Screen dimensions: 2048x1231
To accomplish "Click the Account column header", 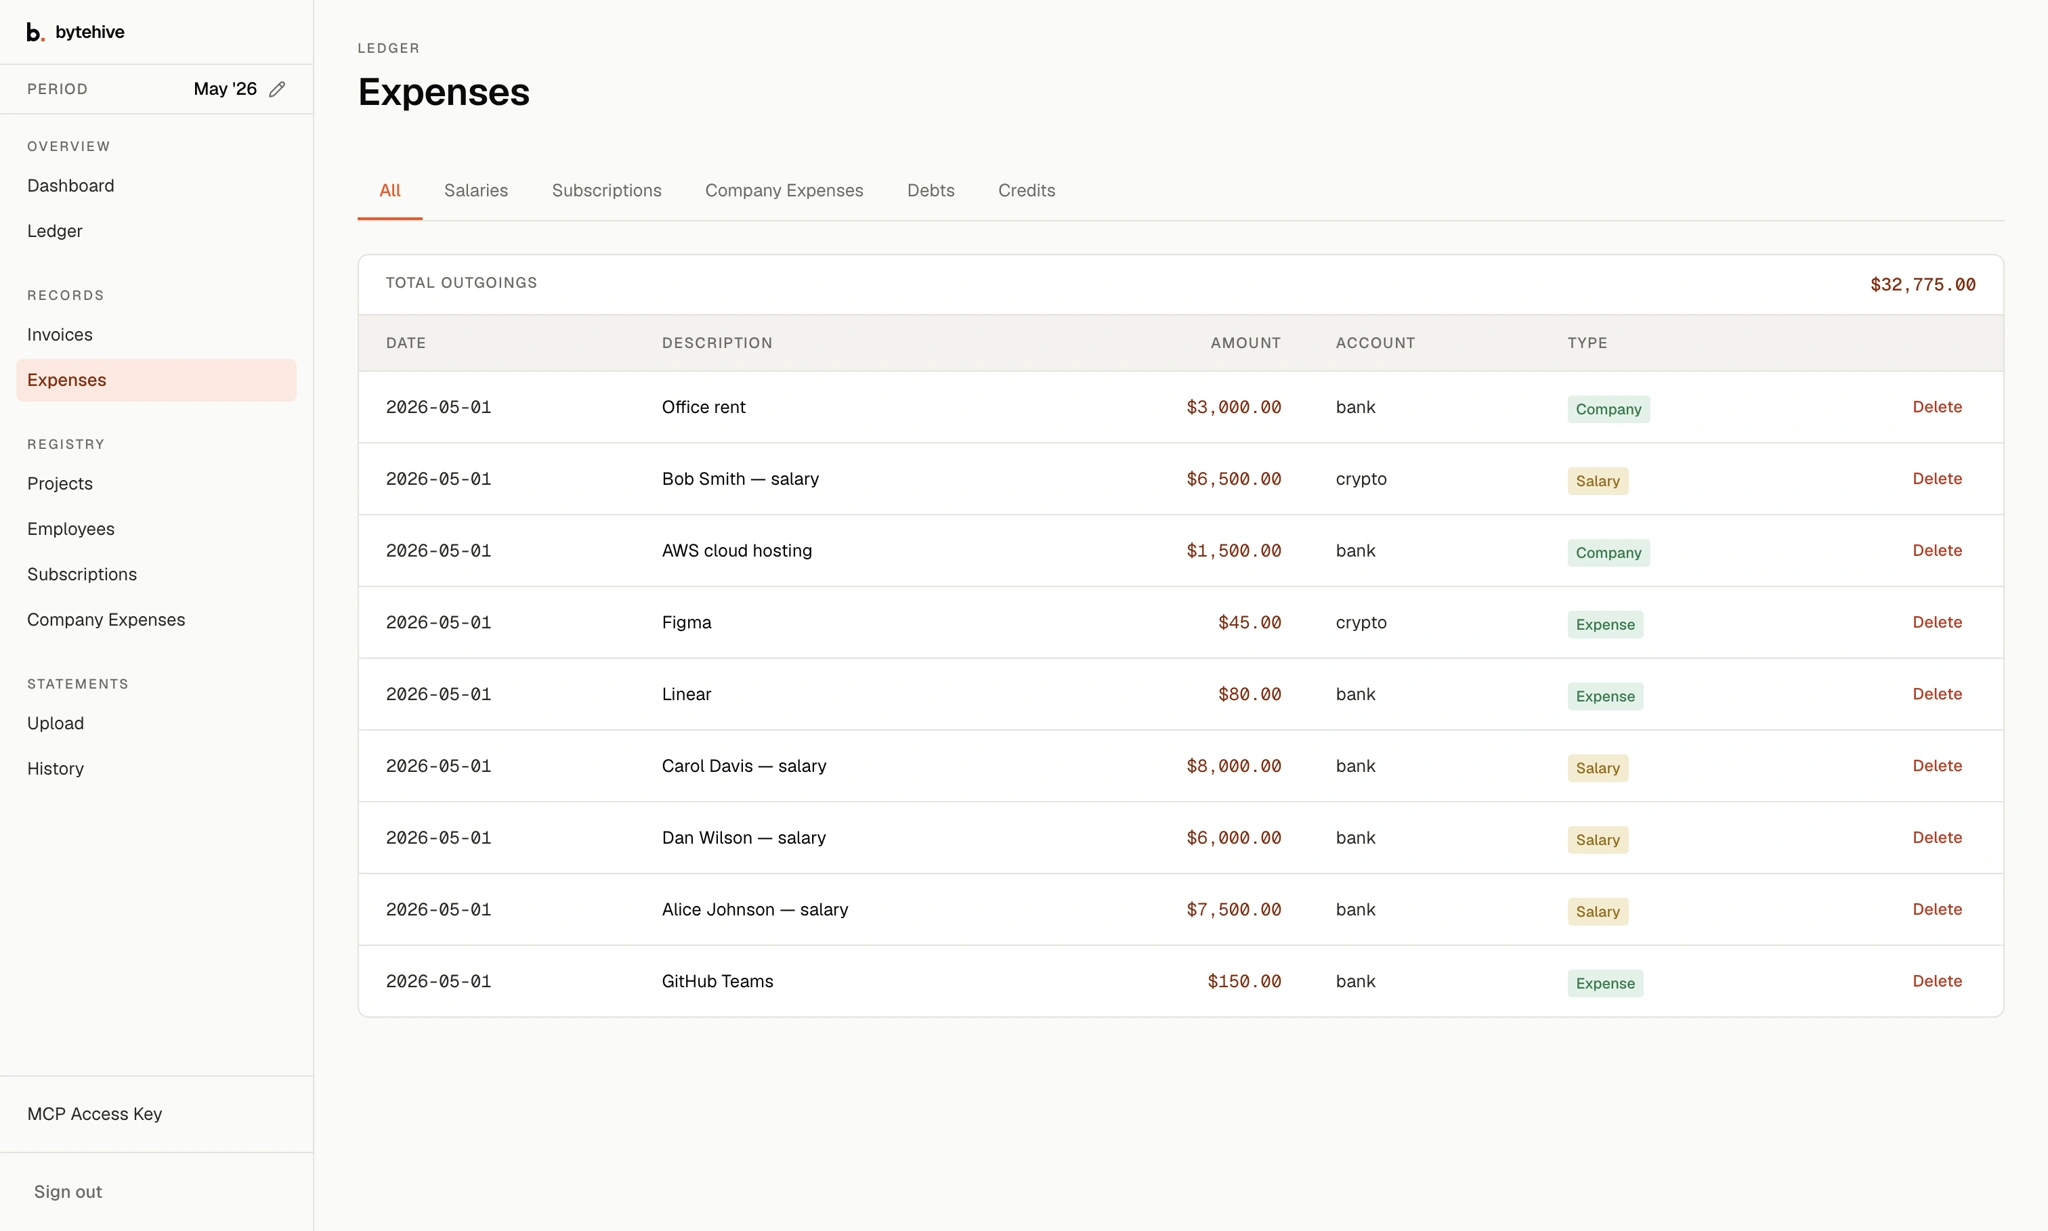I will pos(1375,343).
